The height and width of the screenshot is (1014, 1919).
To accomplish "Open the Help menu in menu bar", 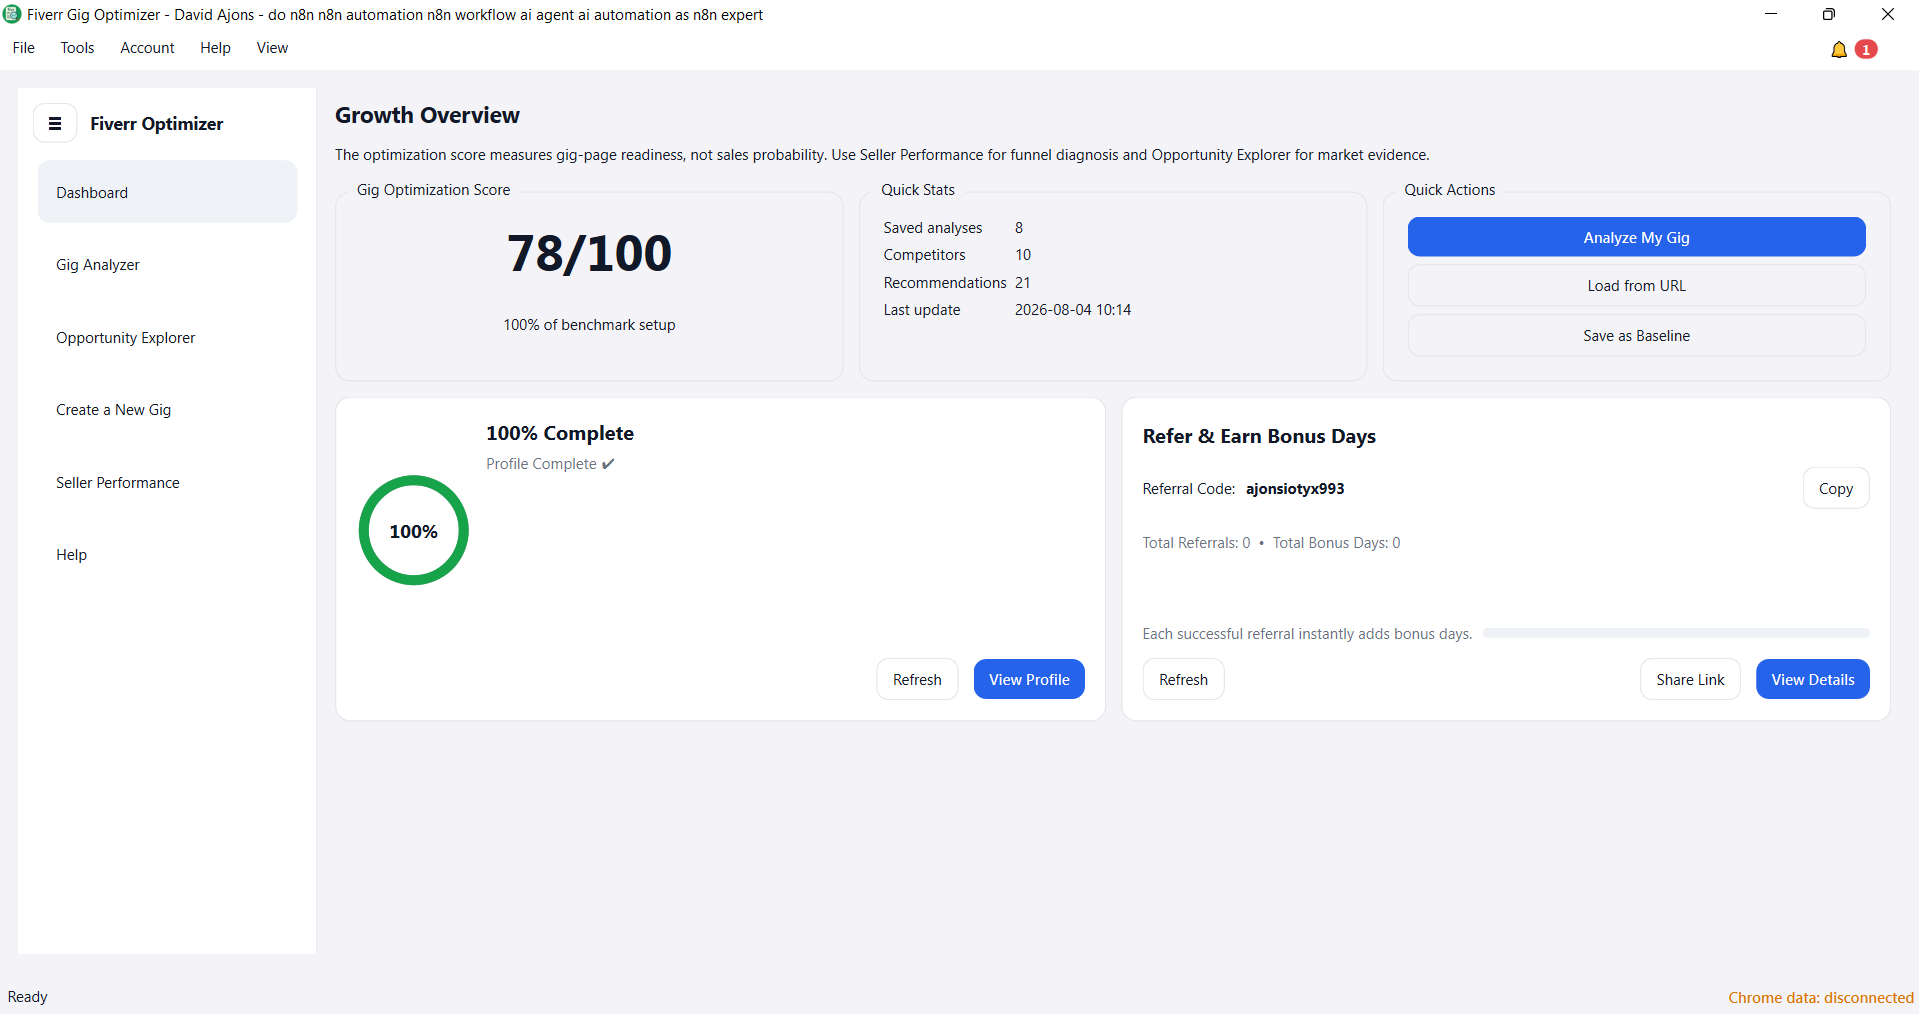I will click(x=215, y=48).
